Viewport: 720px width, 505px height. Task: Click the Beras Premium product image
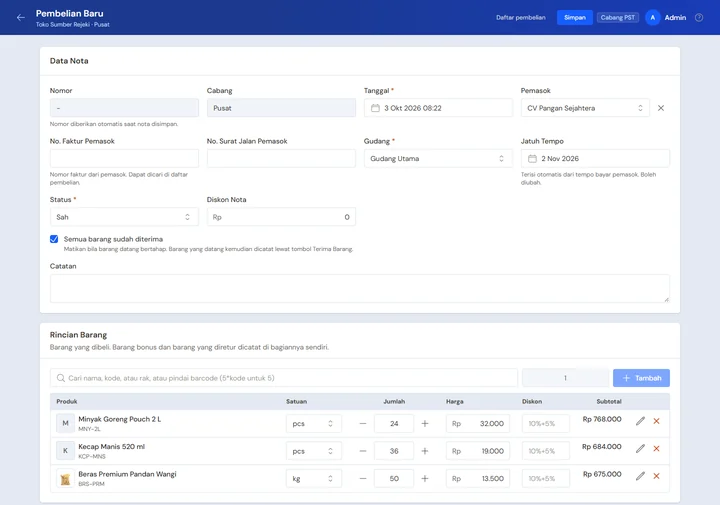[x=65, y=478]
